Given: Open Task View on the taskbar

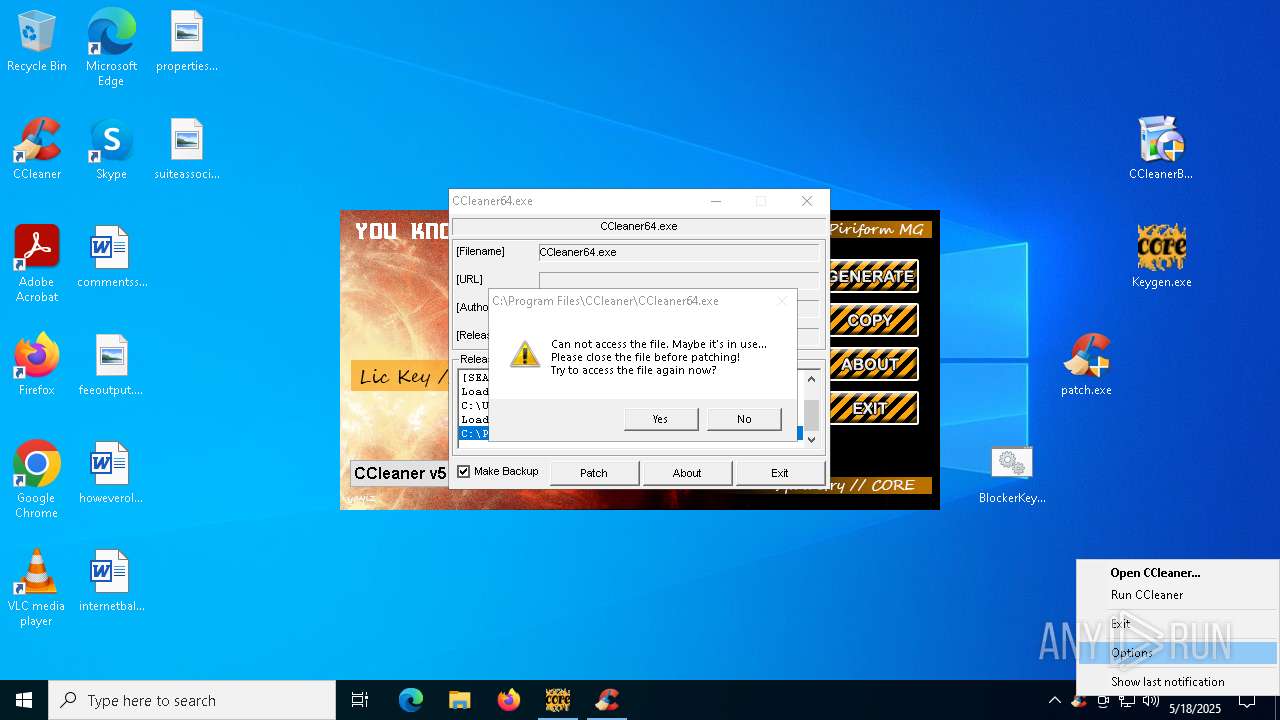Looking at the screenshot, I should [x=360, y=700].
